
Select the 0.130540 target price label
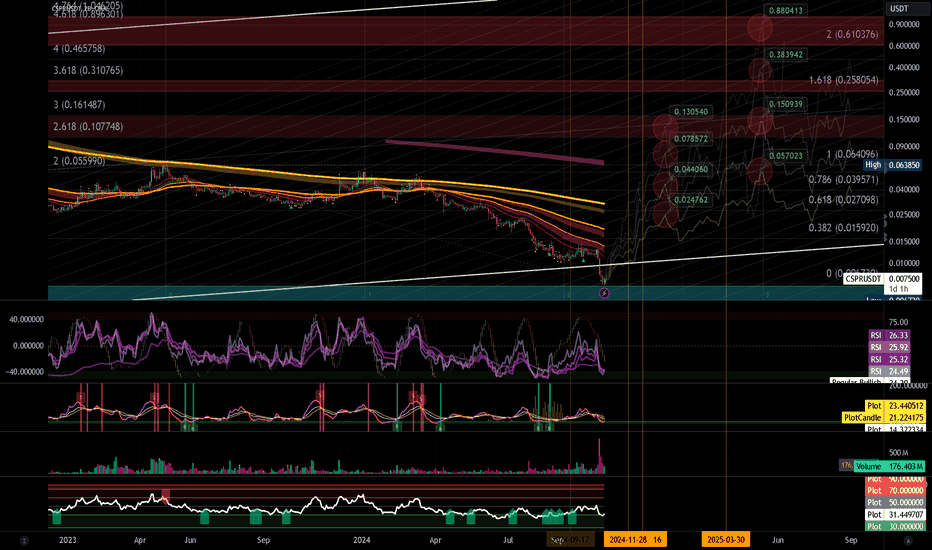[x=691, y=111]
